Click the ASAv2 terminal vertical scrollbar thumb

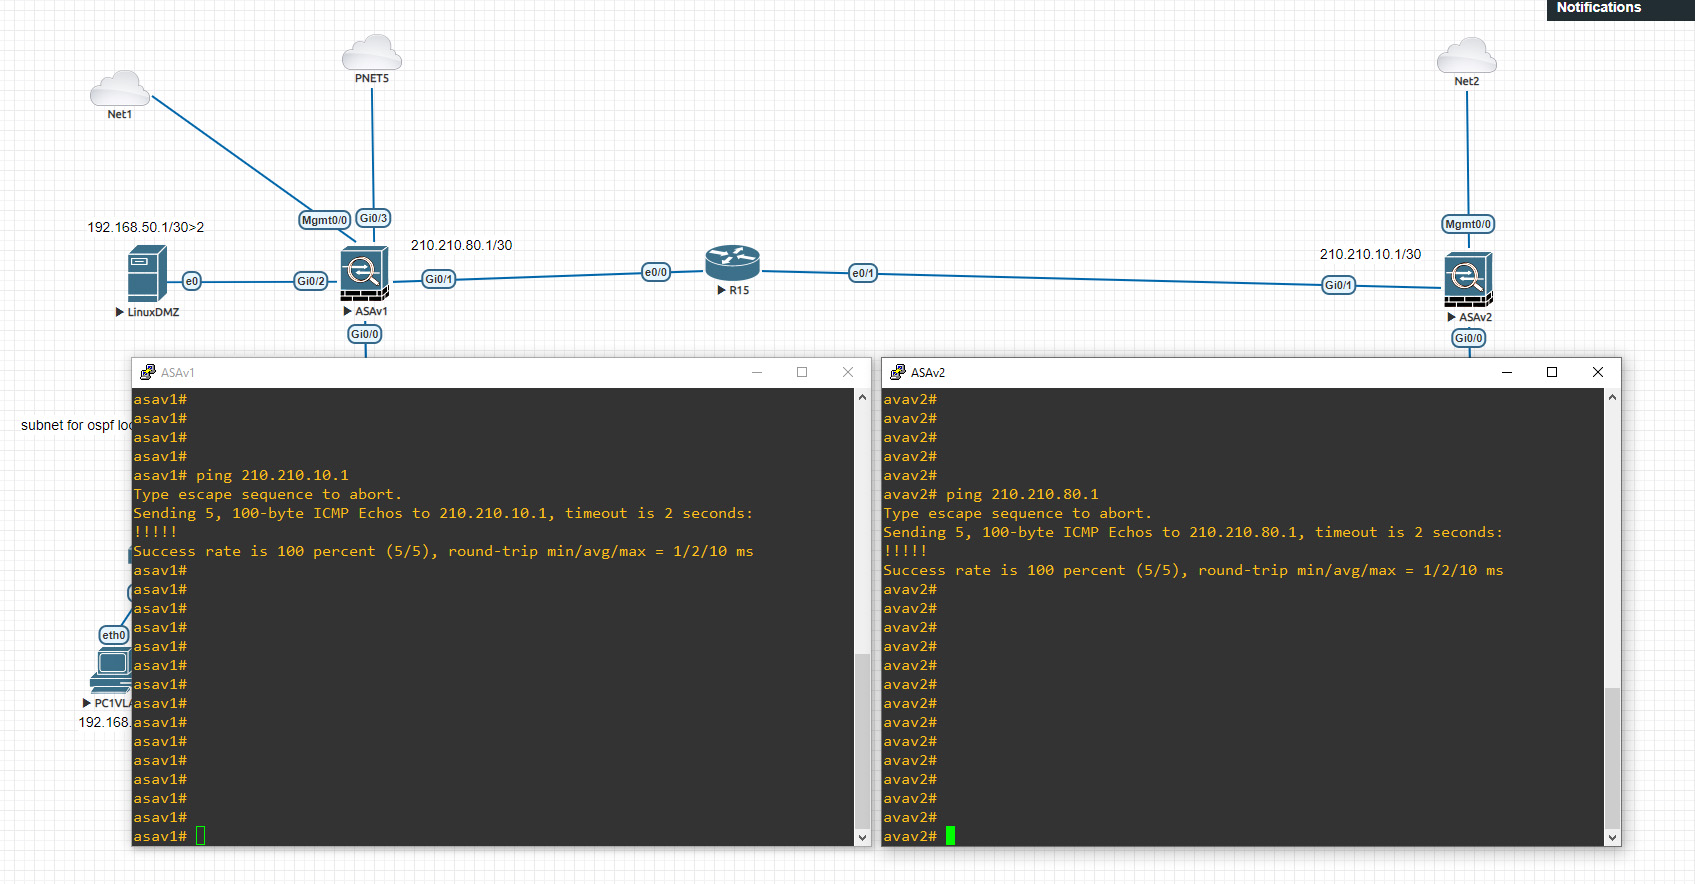(1612, 757)
